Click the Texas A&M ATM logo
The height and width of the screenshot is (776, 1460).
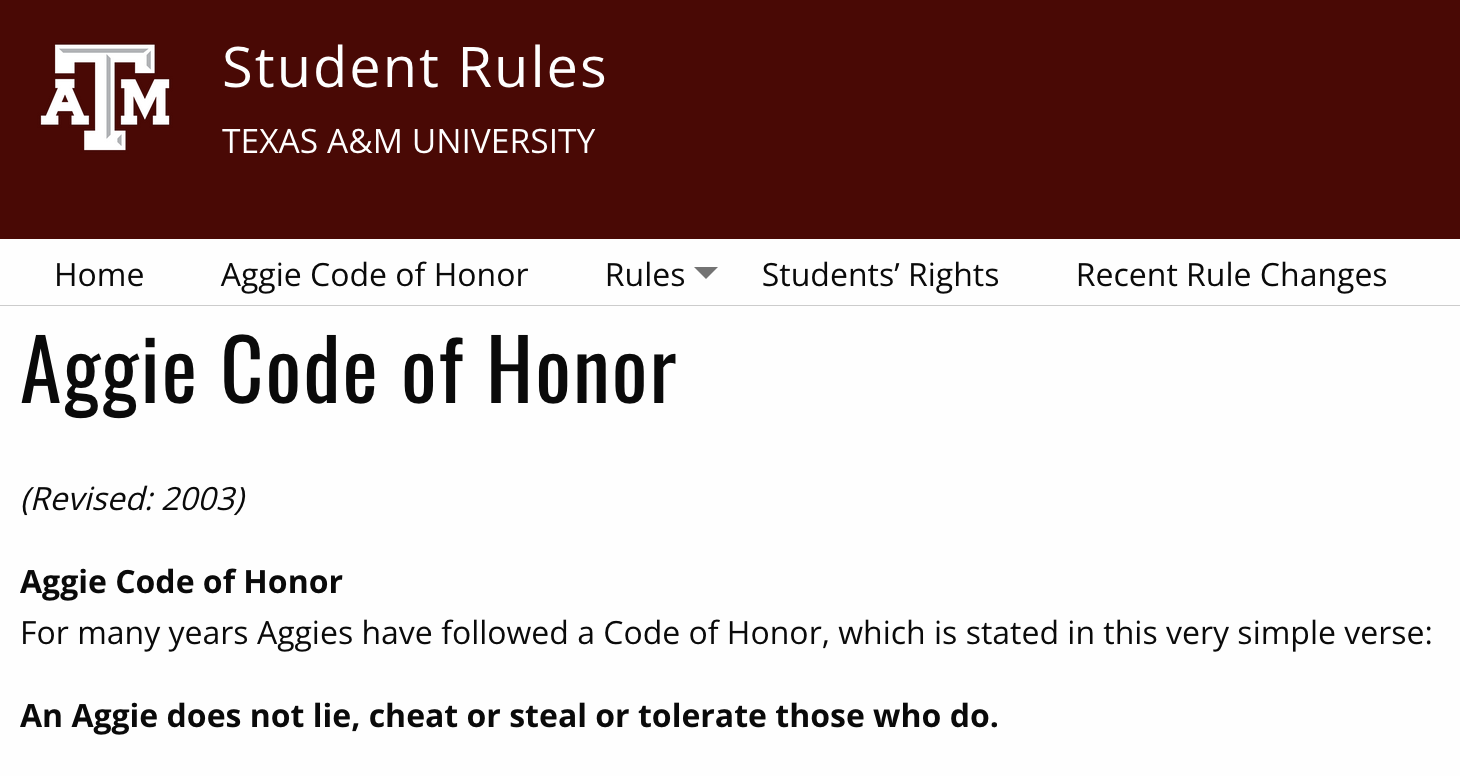[x=105, y=97]
